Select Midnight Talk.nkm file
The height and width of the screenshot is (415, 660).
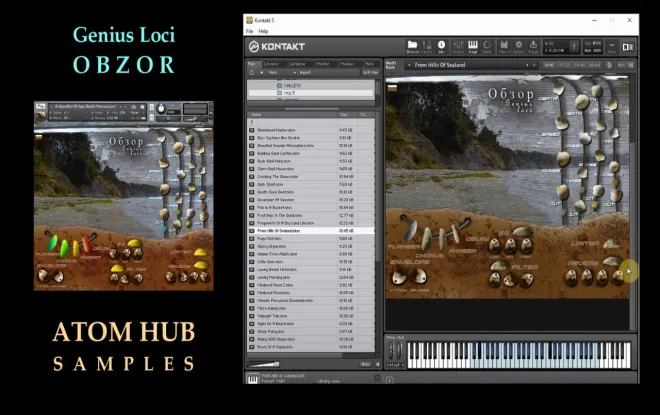point(310,316)
